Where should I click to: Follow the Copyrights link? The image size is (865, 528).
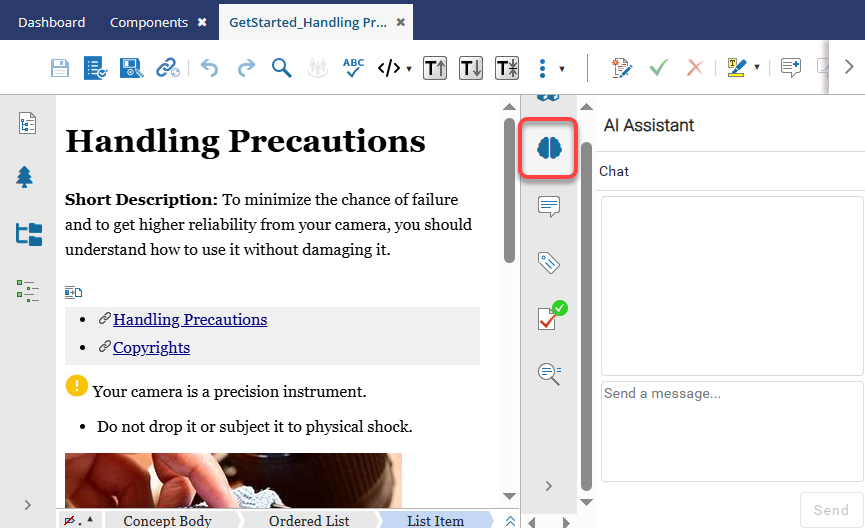(x=151, y=348)
